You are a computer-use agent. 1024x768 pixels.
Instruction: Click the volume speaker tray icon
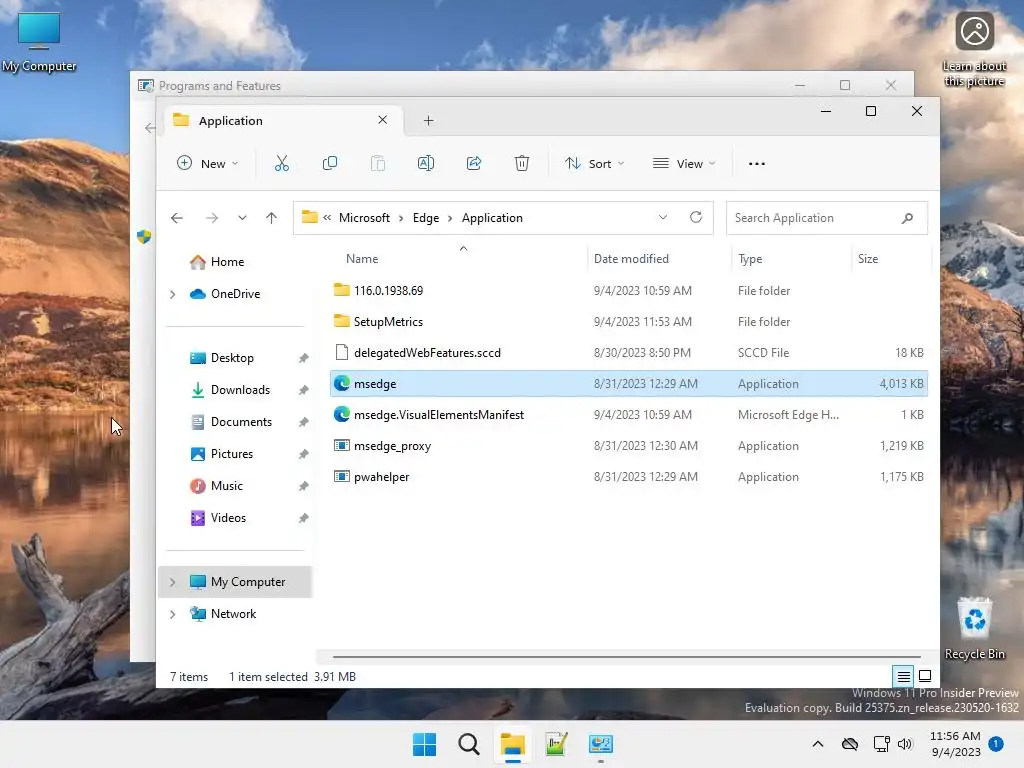point(905,744)
